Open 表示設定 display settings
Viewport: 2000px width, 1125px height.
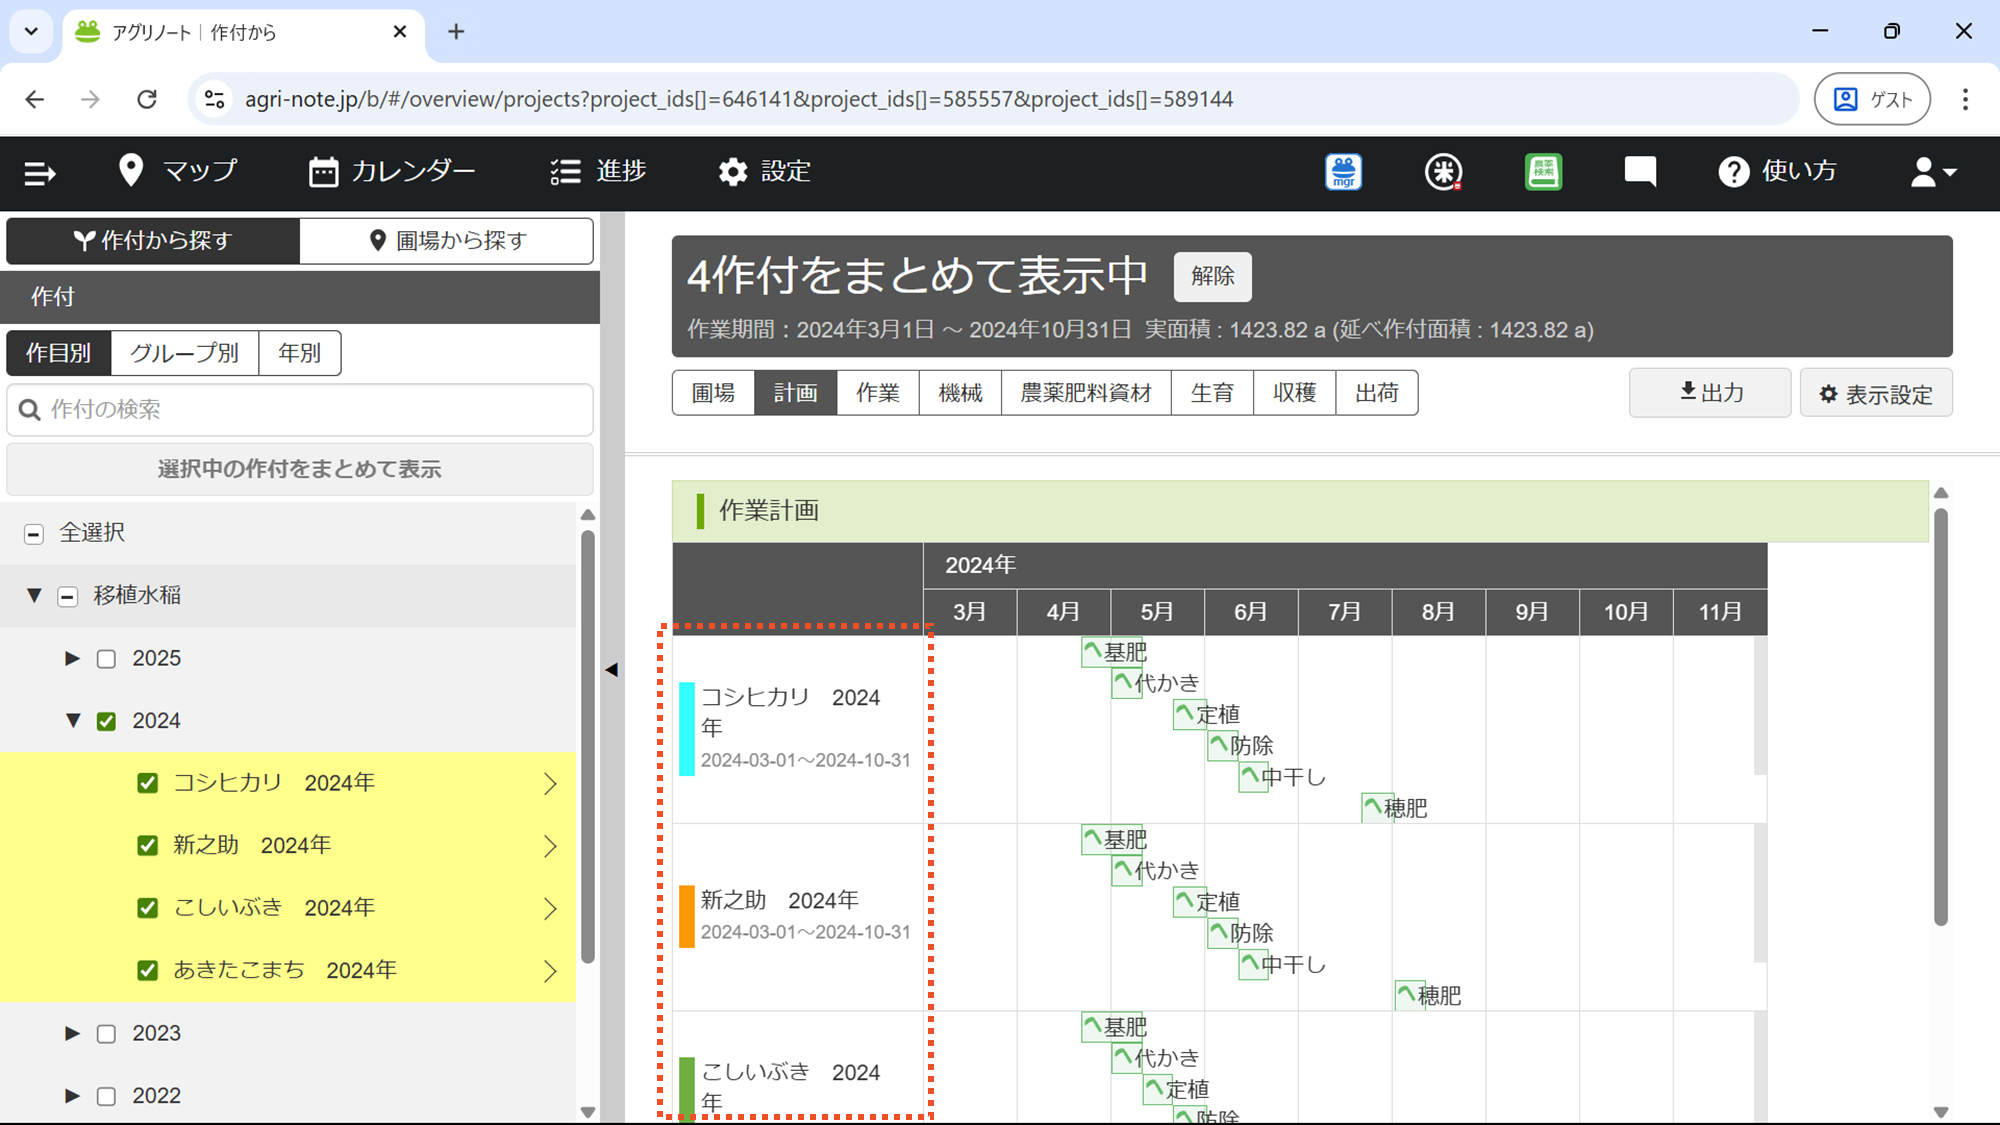point(1876,393)
